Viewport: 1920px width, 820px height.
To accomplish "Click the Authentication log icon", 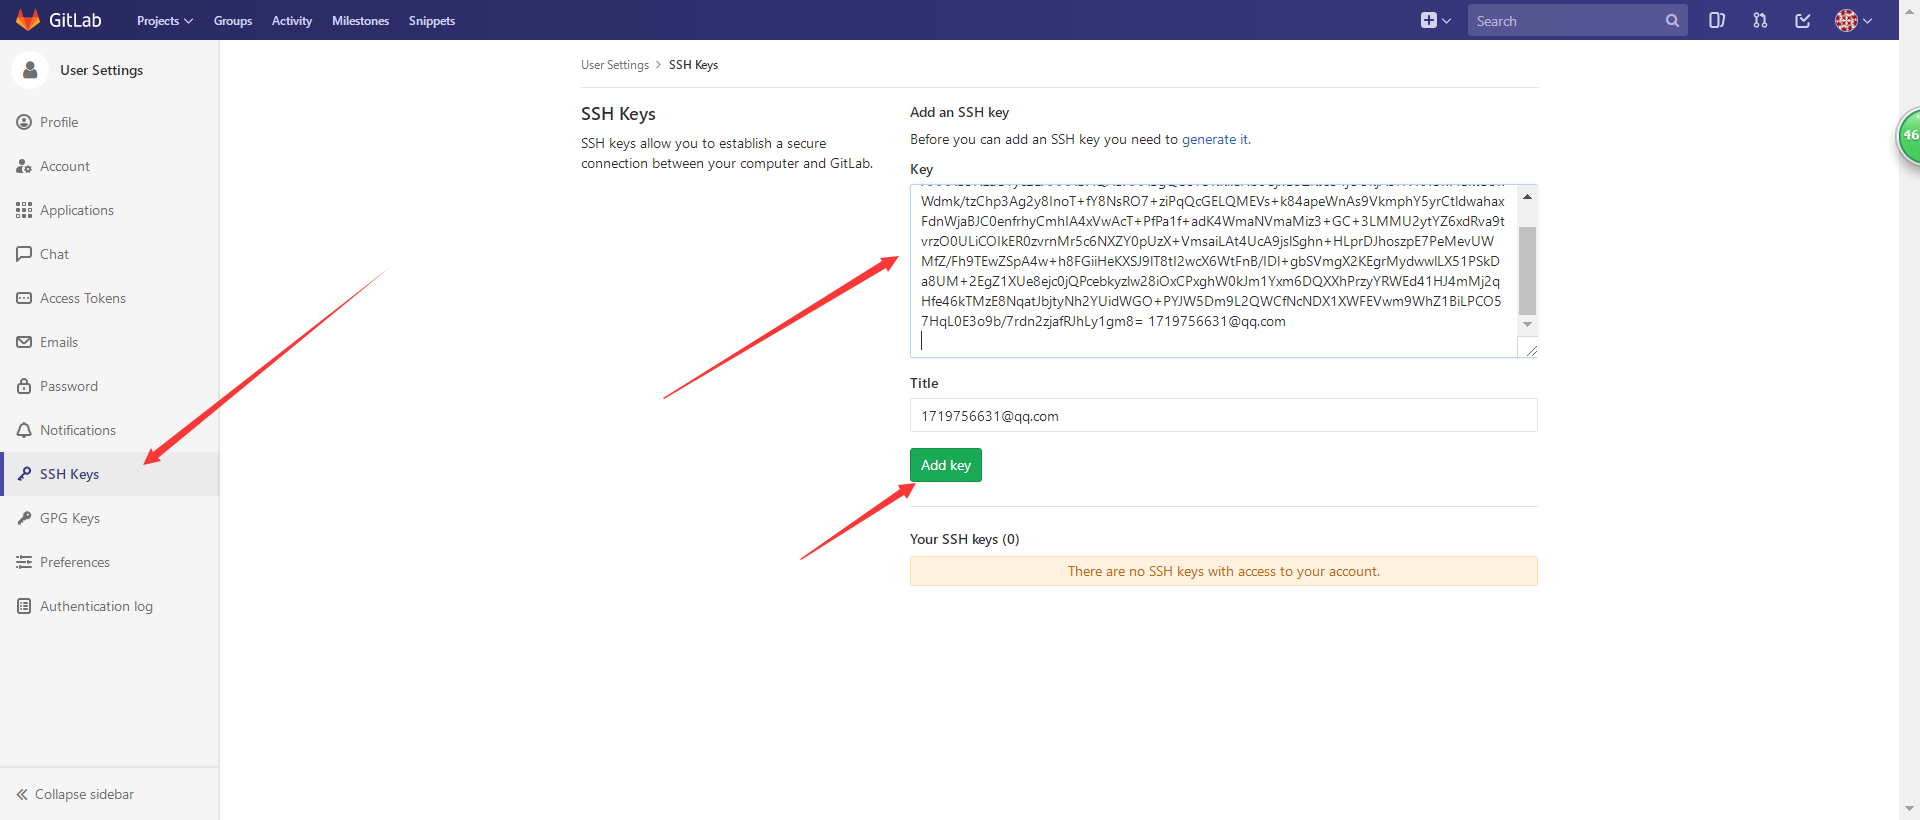I will 24,606.
